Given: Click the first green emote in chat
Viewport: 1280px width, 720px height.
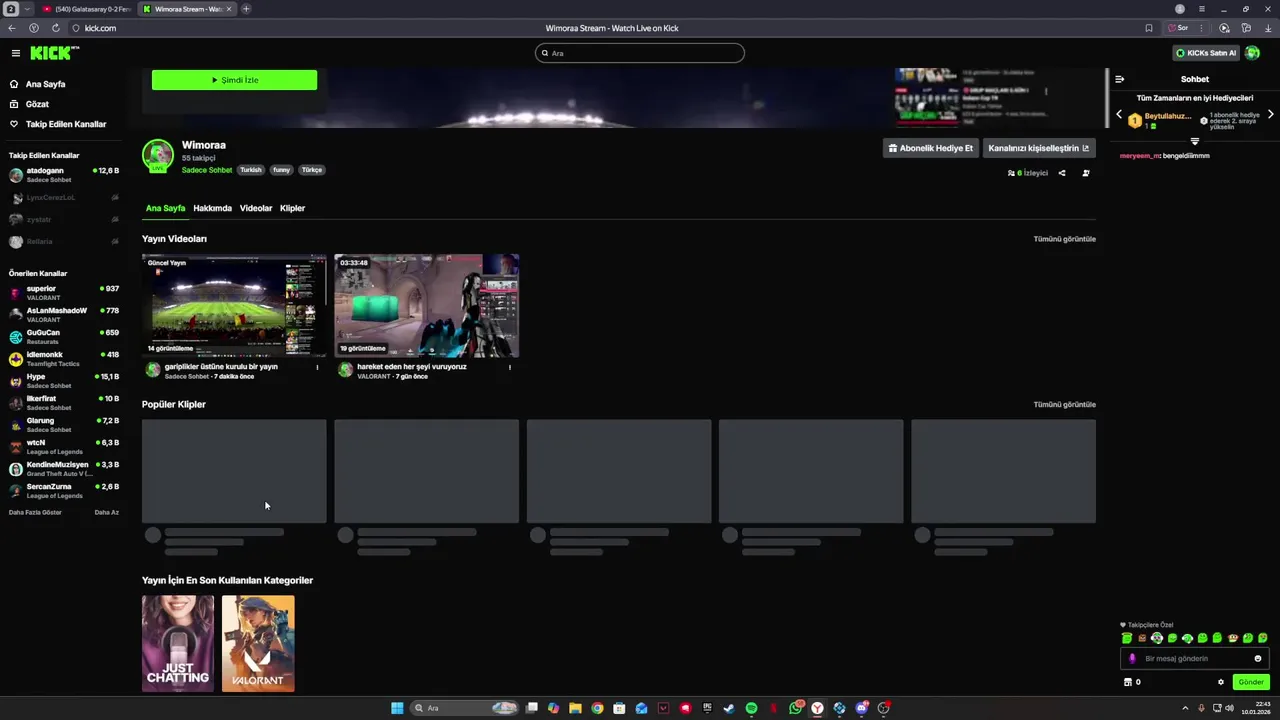Looking at the screenshot, I should (x=1127, y=638).
